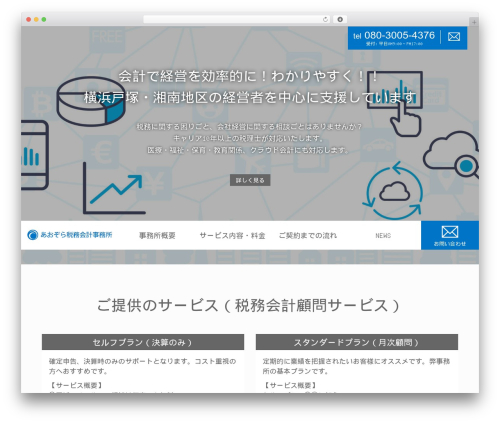Screen dimensions: 500x423
Task: Click the 確定申告、決算時のみ description text
Action: pos(142,366)
